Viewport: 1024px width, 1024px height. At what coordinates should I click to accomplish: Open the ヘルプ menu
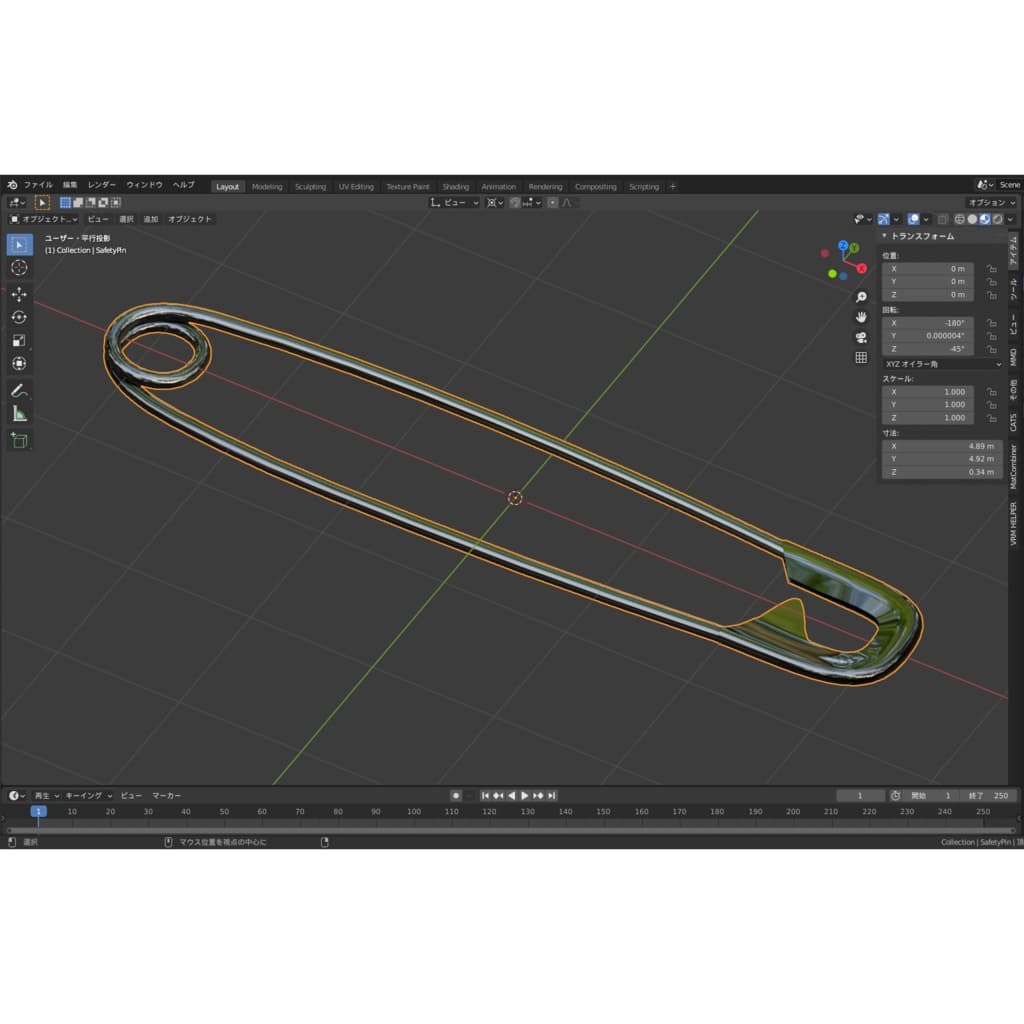(184, 185)
